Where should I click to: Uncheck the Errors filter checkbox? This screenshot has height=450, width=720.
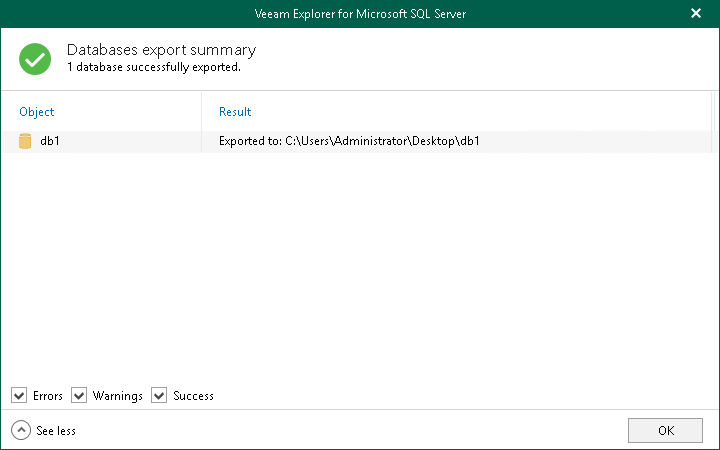click(x=19, y=396)
